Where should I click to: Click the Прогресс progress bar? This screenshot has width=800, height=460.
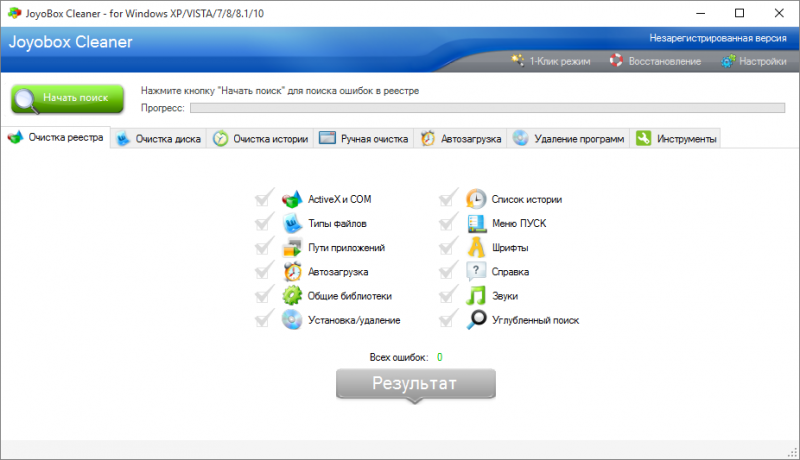pos(487,108)
